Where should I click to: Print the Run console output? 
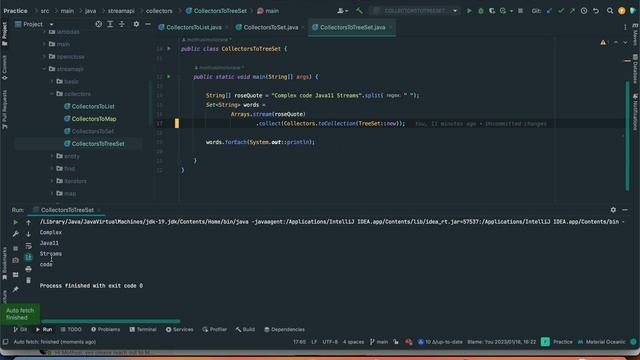tap(29, 269)
